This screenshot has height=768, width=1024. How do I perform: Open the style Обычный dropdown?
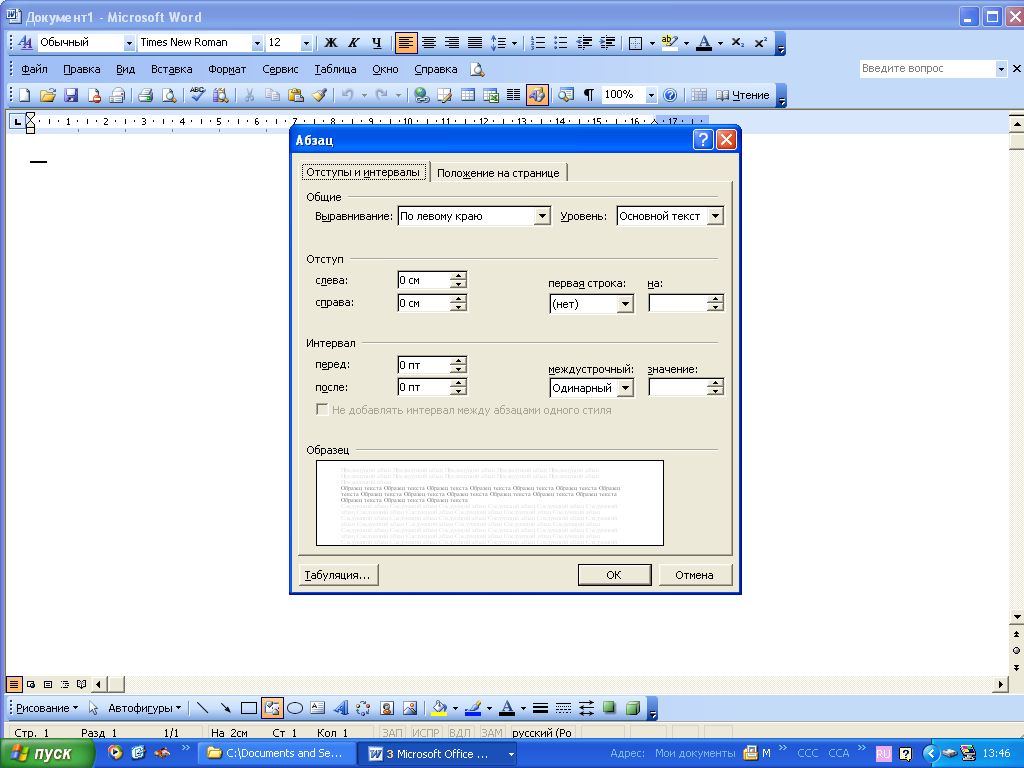(x=129, y=43)
